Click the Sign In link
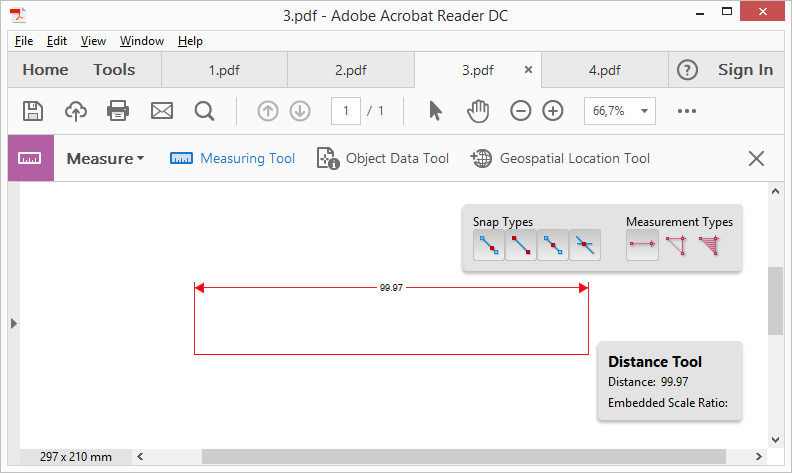792x473 pixels. pos(746,70)
